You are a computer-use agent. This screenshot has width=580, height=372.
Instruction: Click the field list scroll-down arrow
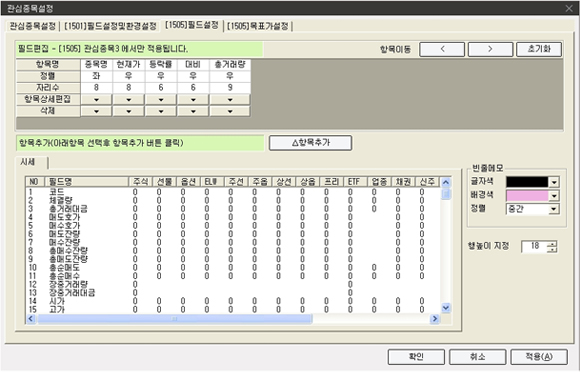click(x=446, y=308)
